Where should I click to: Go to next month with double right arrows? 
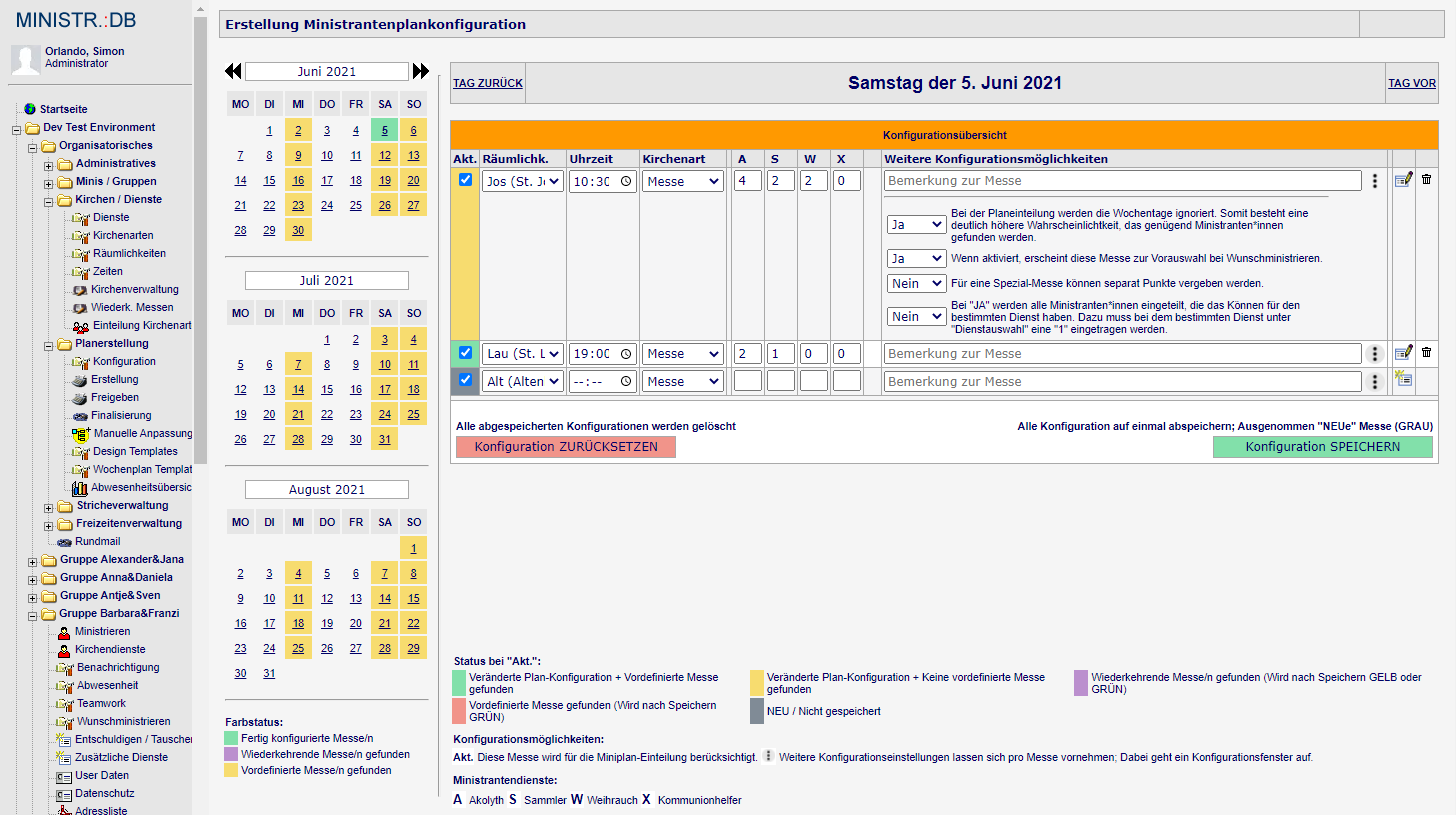(x=421, y=71)
